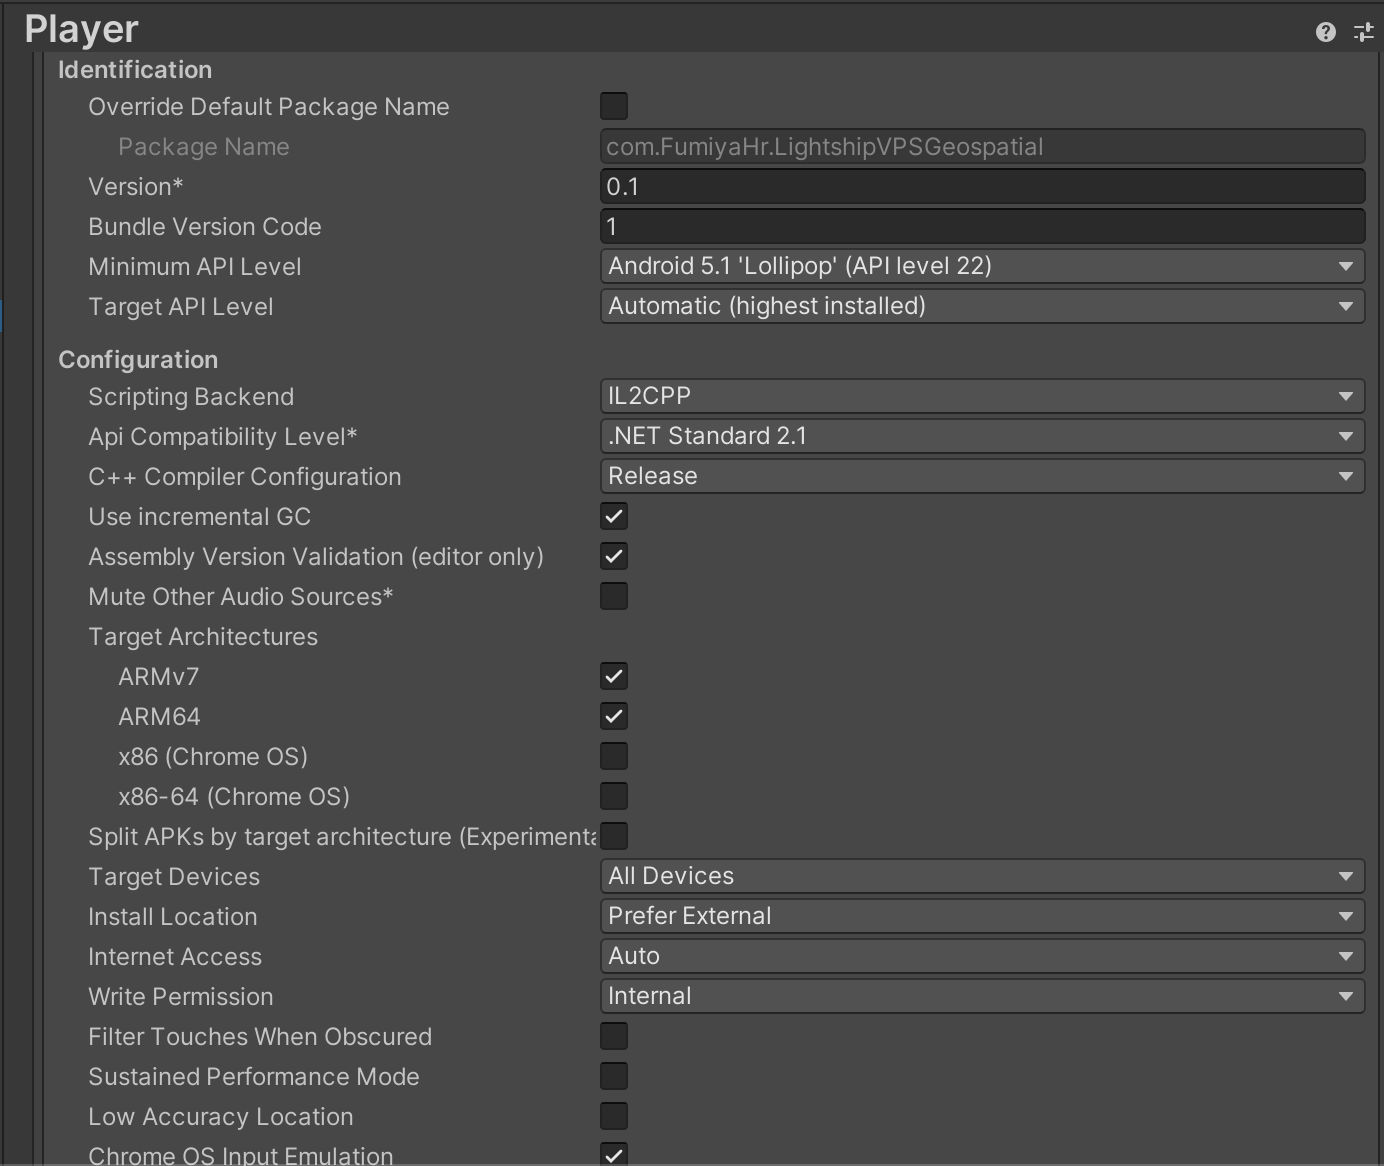Enable x86 (Chrome OS) architecture
The width and height of the screenshot is (1384, 1166).
[614, 756]
